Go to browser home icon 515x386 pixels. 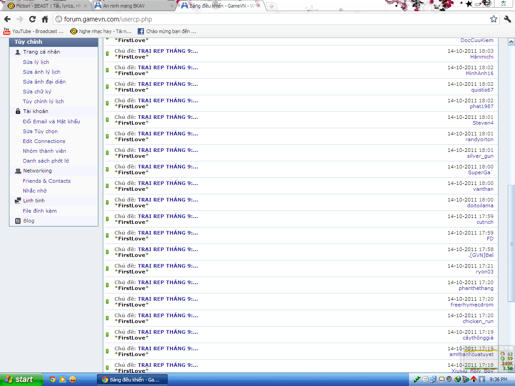tap(45, 19)
